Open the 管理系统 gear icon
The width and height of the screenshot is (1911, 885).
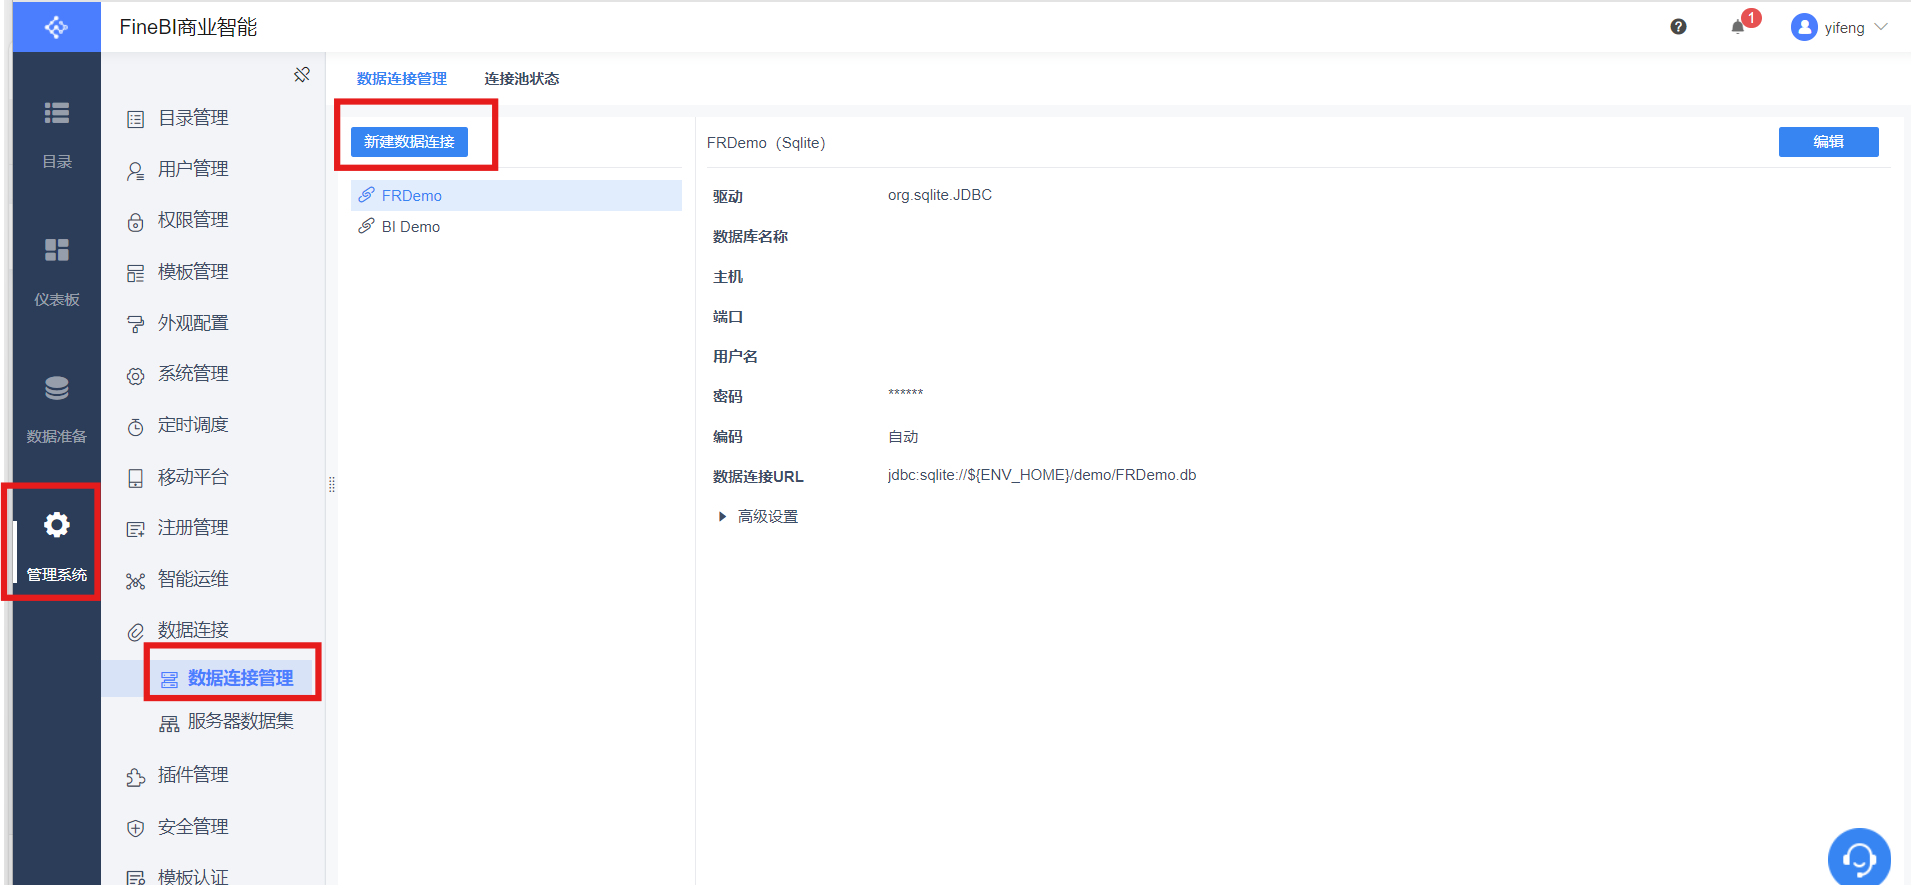click(57, 525)
